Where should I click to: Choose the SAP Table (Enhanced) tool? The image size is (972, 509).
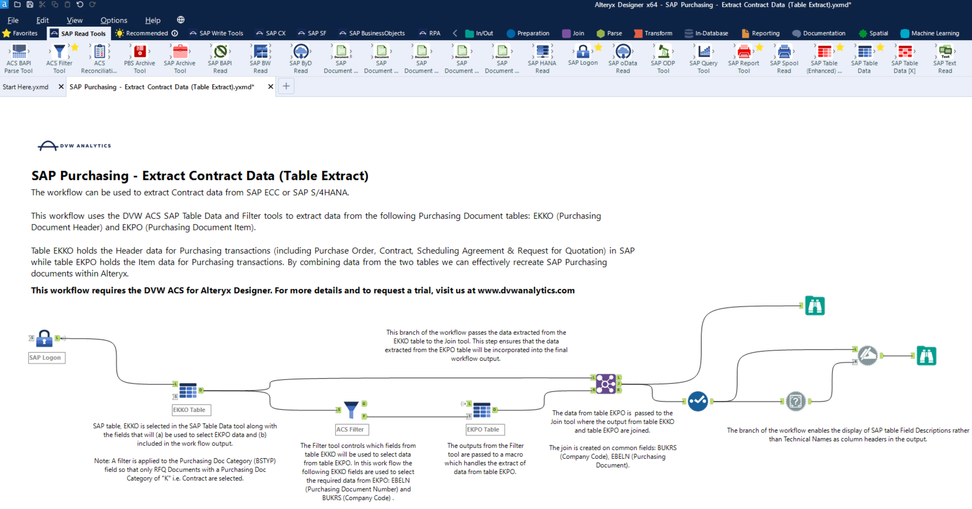(824, 59)
